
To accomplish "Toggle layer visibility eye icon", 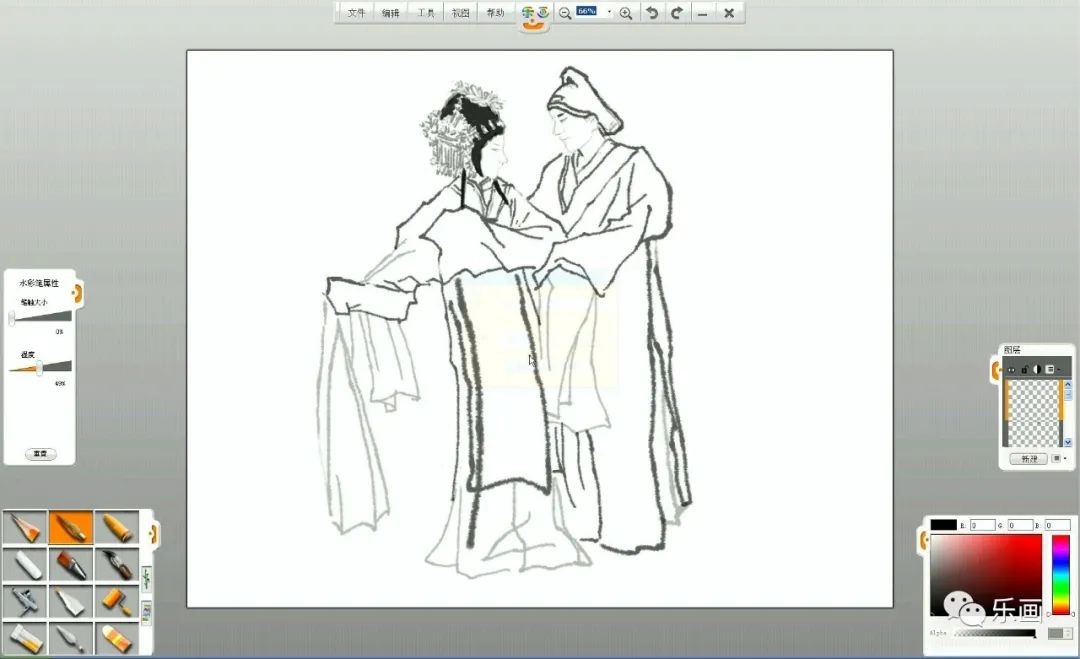I will pos(1011,369).
